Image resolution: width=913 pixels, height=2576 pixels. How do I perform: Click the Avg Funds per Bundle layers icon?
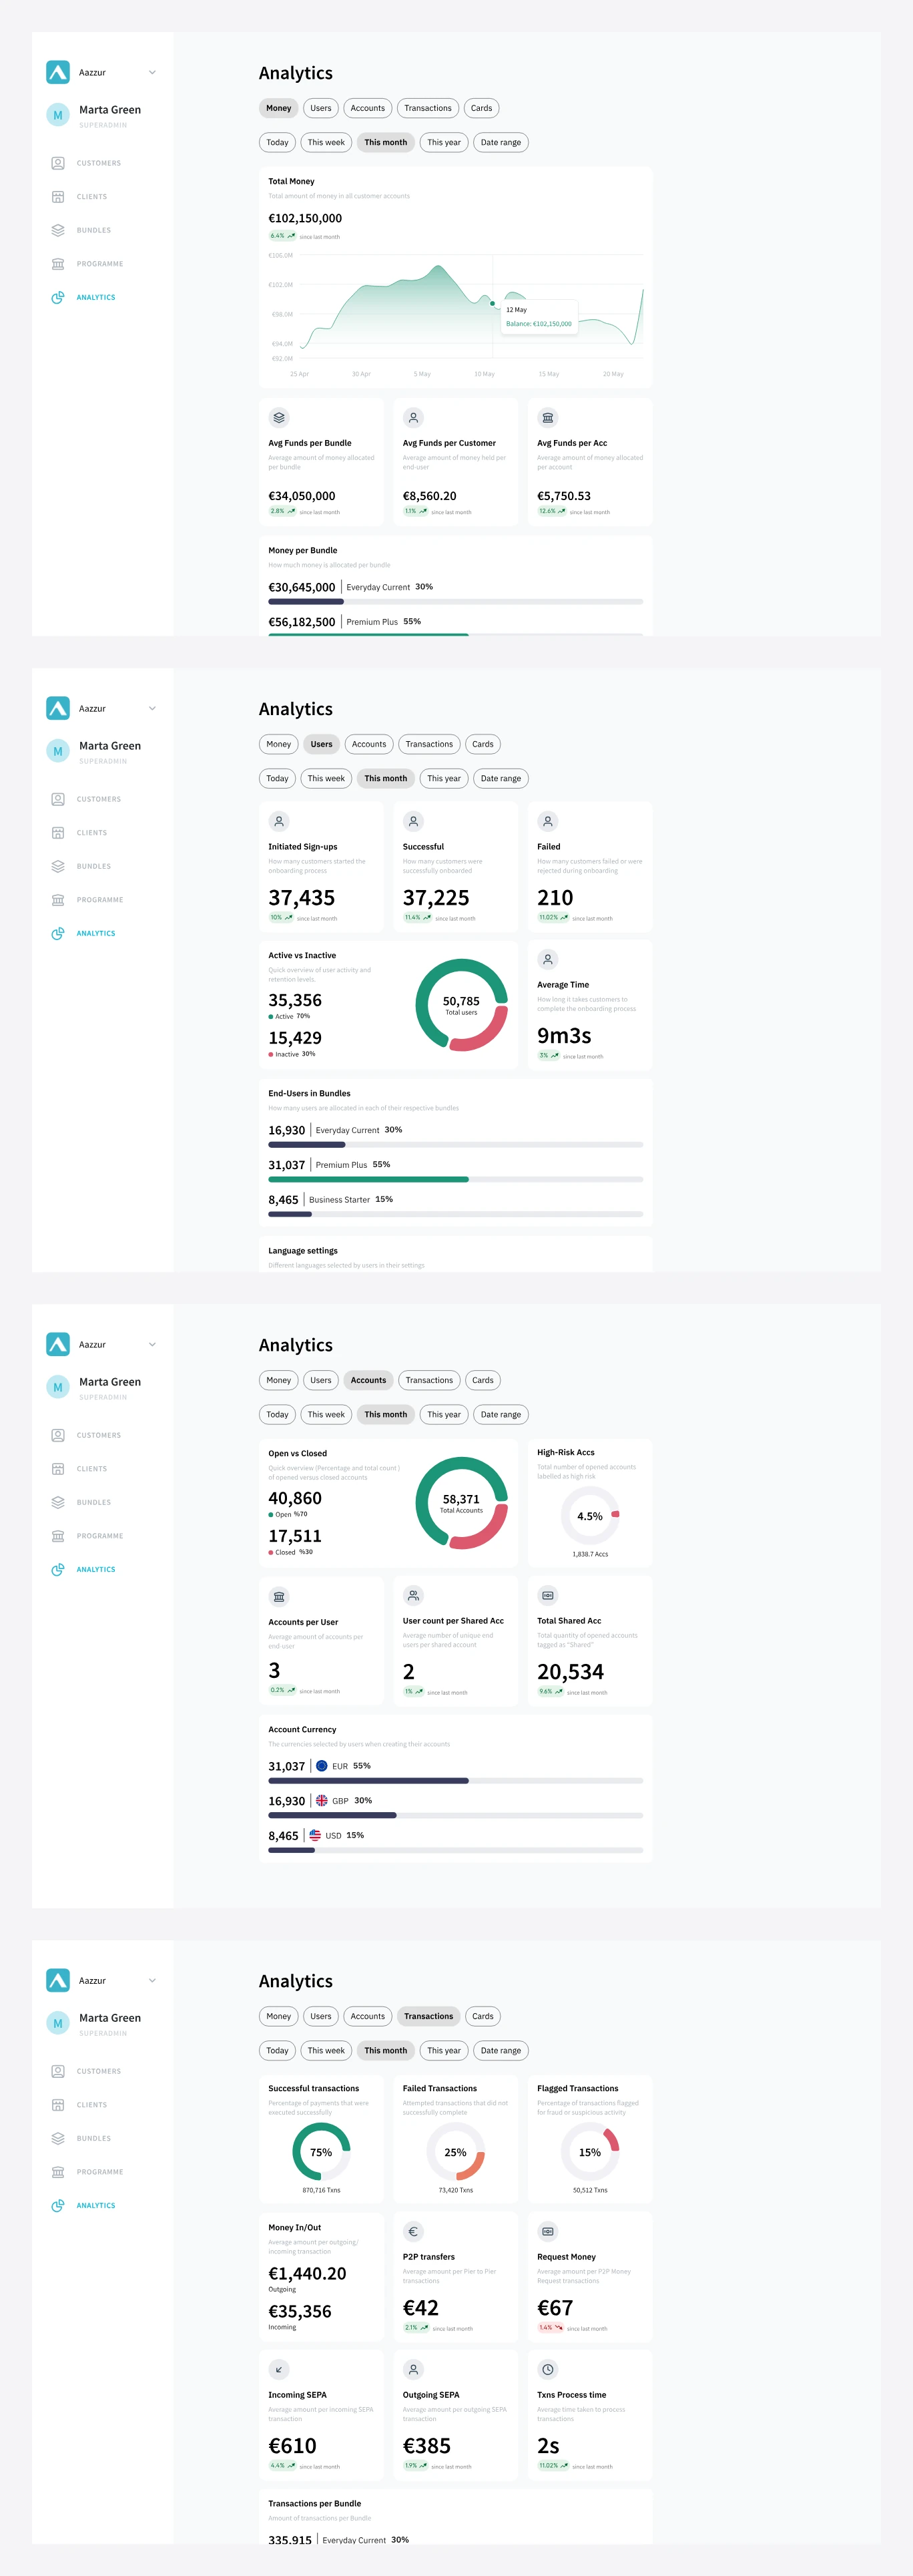point(279,418)
